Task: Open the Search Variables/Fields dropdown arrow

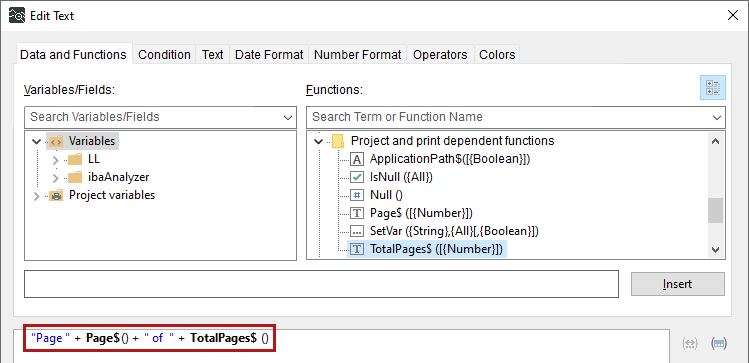Action: tap(288, 117)
